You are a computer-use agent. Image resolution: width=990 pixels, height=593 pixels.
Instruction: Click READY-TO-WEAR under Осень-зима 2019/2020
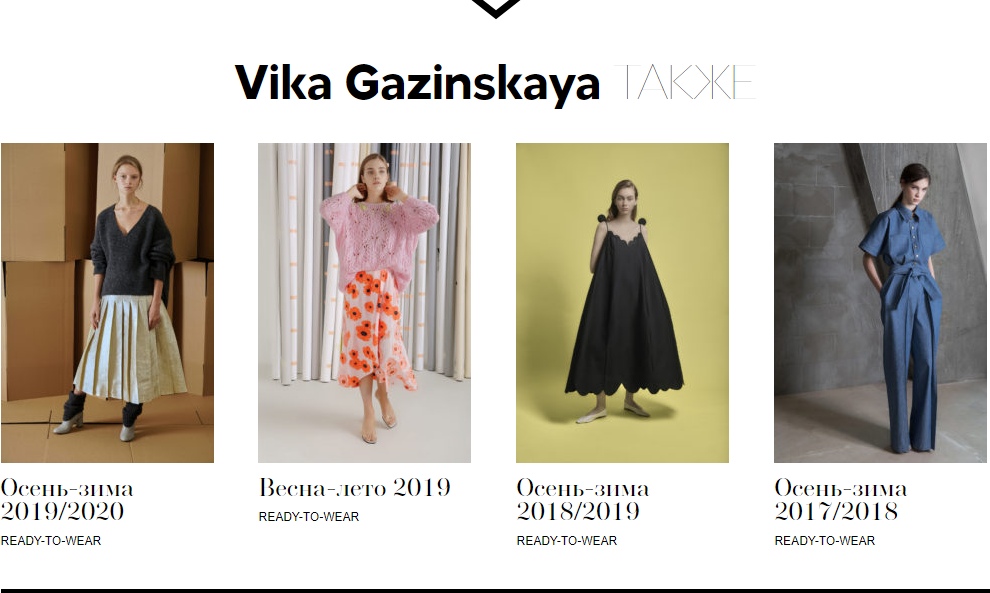pyautogui.click(x=51, y=541)
